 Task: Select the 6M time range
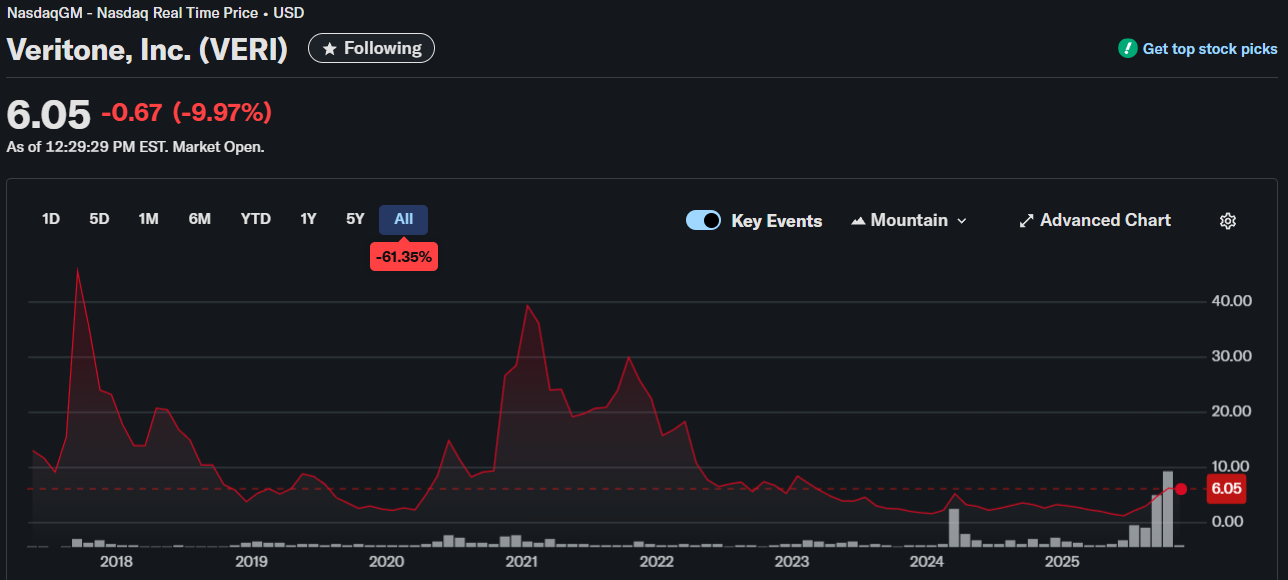pyautogui.click(x=200, y=219)
